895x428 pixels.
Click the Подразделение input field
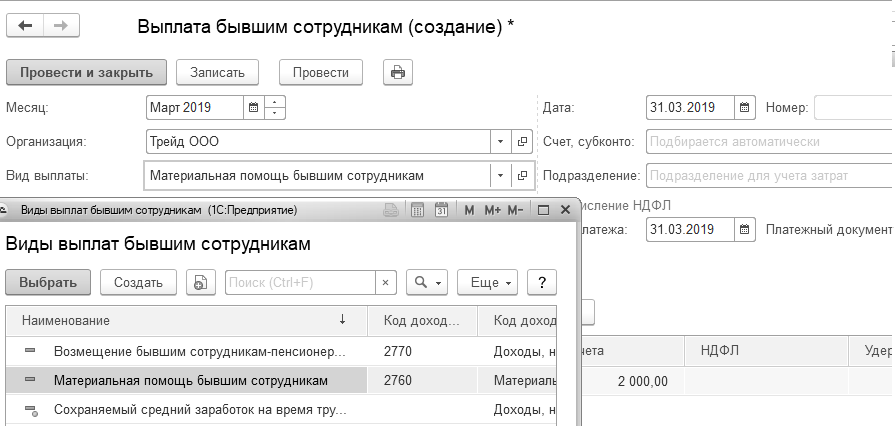[770, 176]
